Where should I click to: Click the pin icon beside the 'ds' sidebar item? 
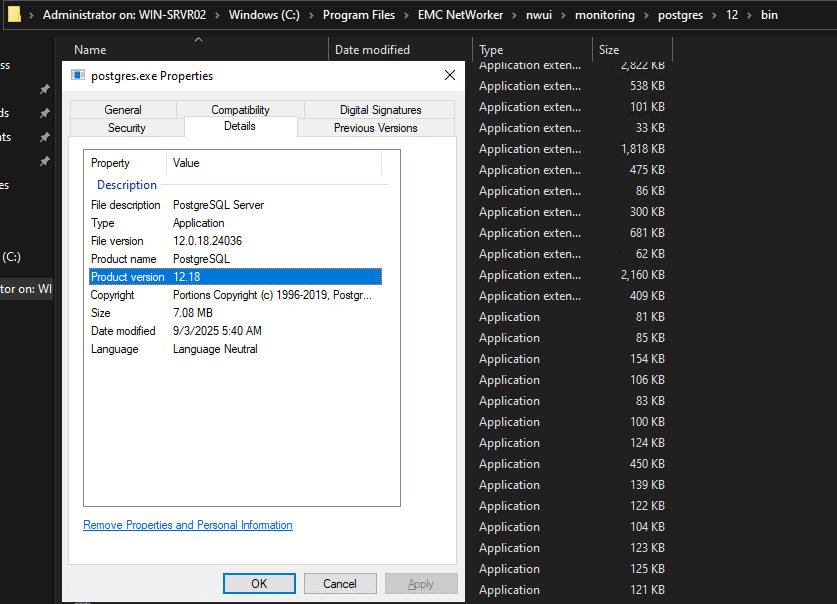tap(45, 113)
